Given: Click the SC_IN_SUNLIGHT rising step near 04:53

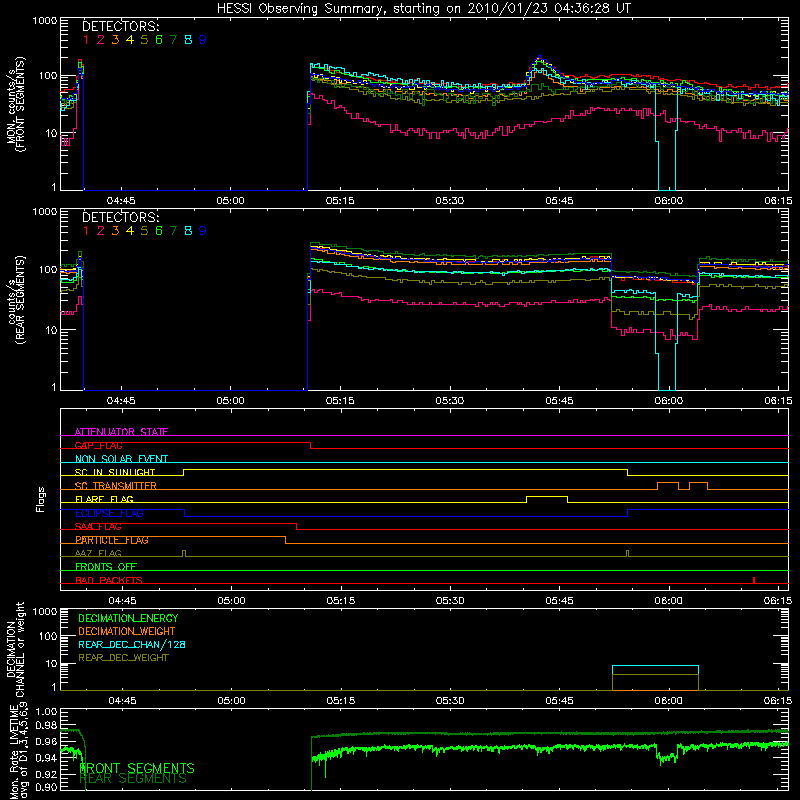Looking at the screenshot, I should point(184,472).
